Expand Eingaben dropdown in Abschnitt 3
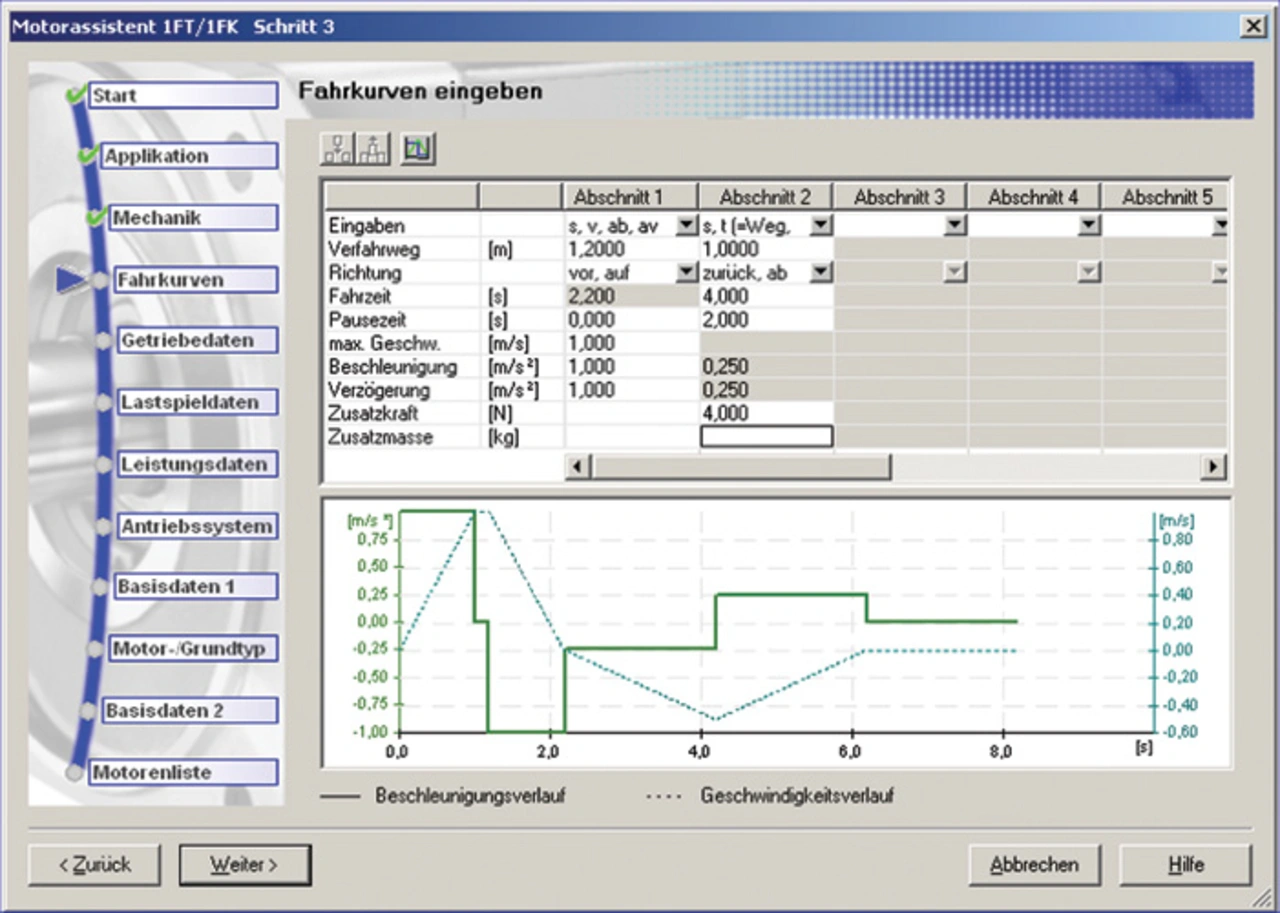This screenshot has height=913, width=1280. [x=955, y=226]
